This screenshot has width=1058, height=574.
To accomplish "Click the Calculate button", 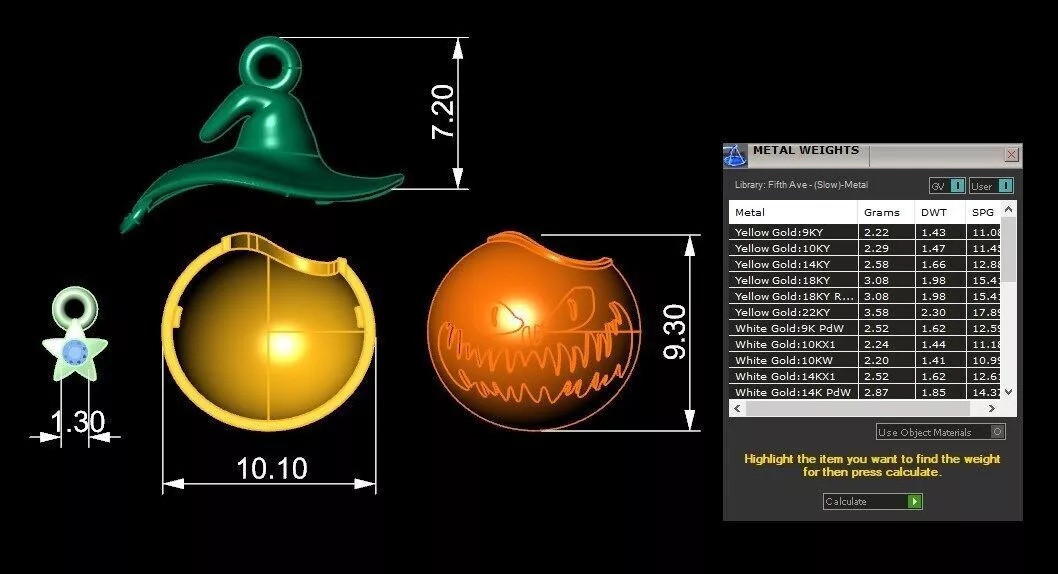I will (x=872, y=501).
